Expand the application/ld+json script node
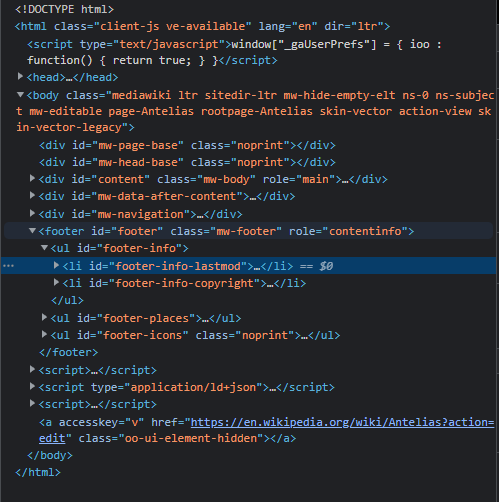Image resolution: width=499 pixels, height=502 pixels. (x=32, y=386)
